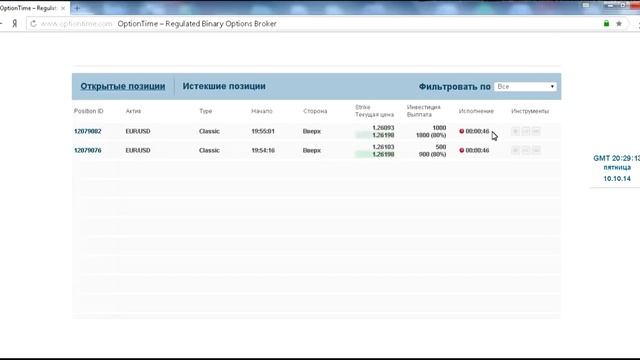Image resolution: width=640 pixels, height=360 pixels.
Task: Click 'Classic' type in row 12079076
Action: (x=209, y=150)
